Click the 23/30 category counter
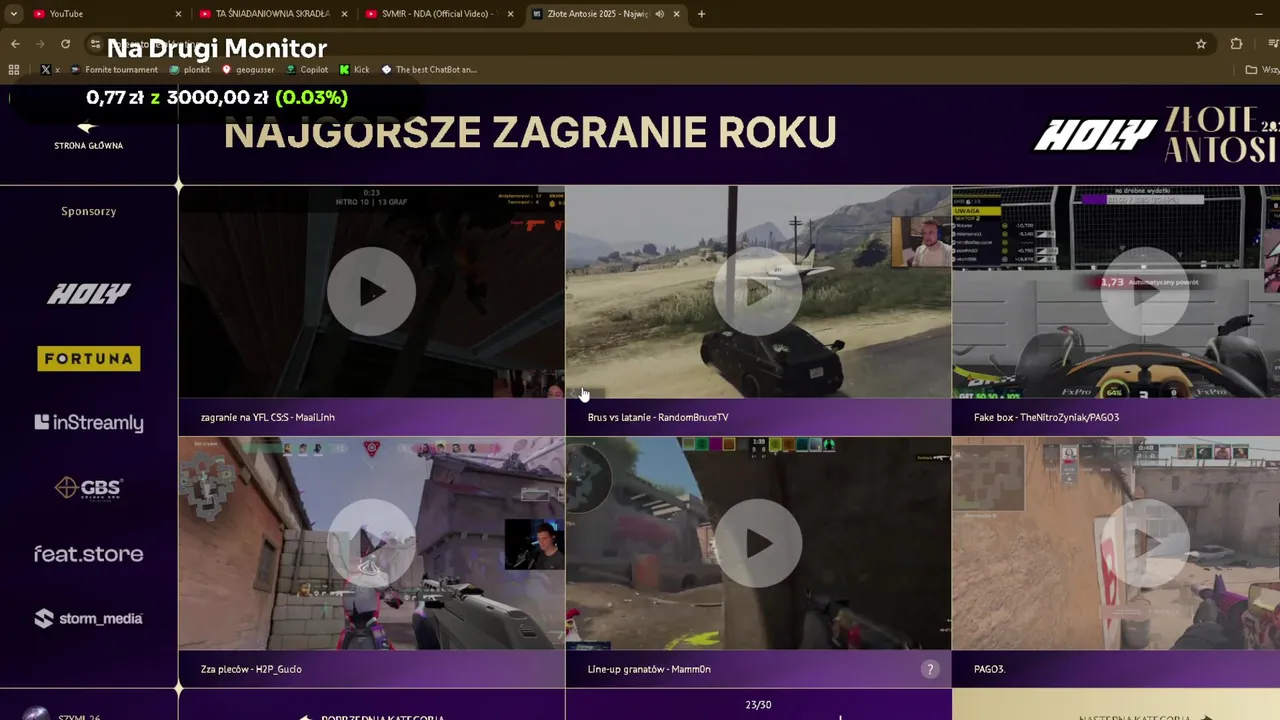1280x720 pixels. (758, 705)
